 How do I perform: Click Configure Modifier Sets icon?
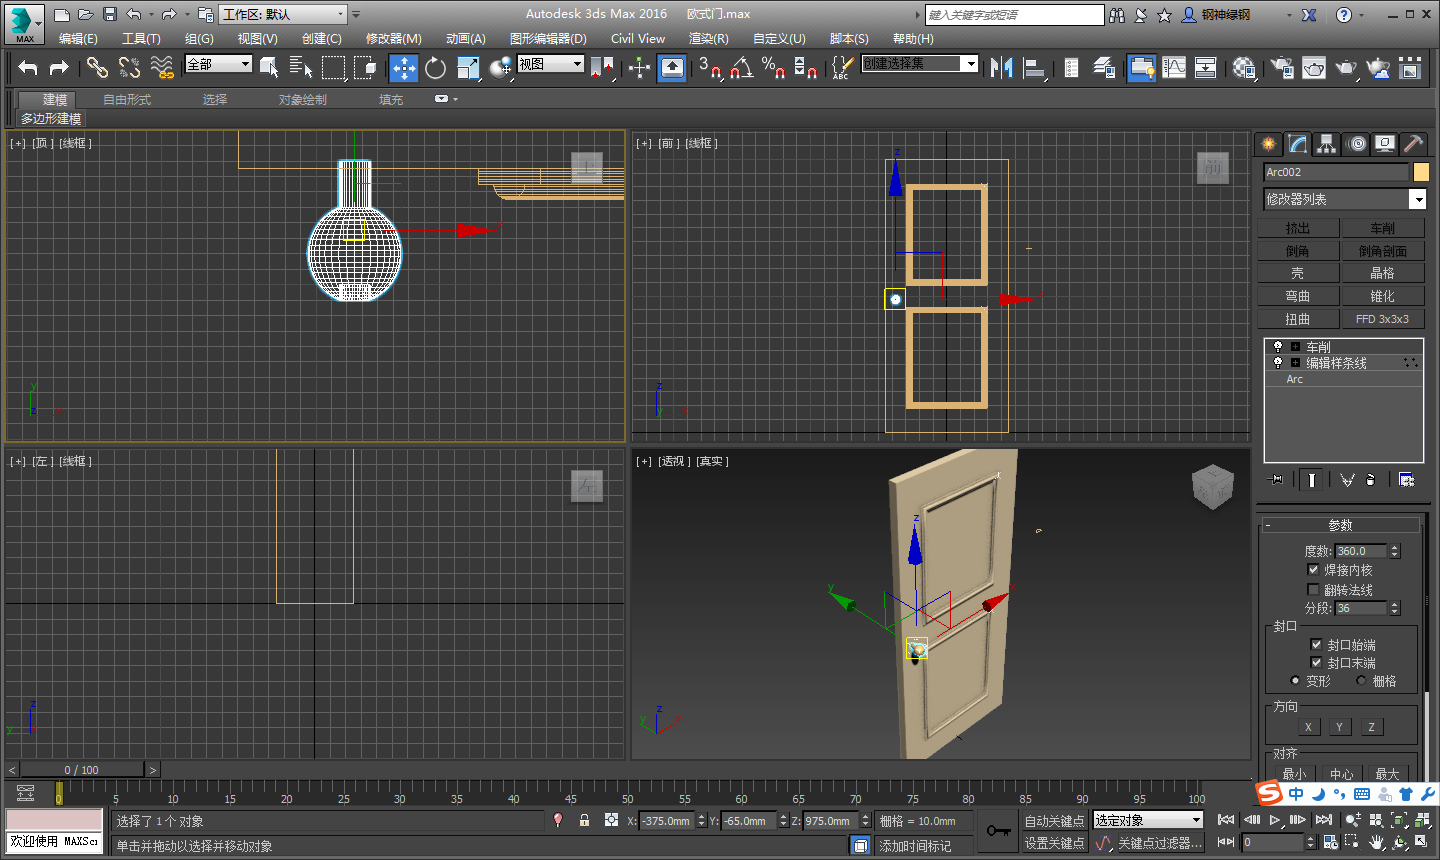point(1406,480)
